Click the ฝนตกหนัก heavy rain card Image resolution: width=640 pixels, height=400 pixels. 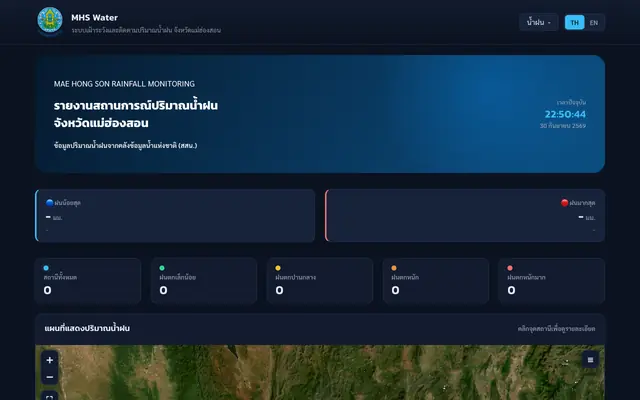coord(436,281)
